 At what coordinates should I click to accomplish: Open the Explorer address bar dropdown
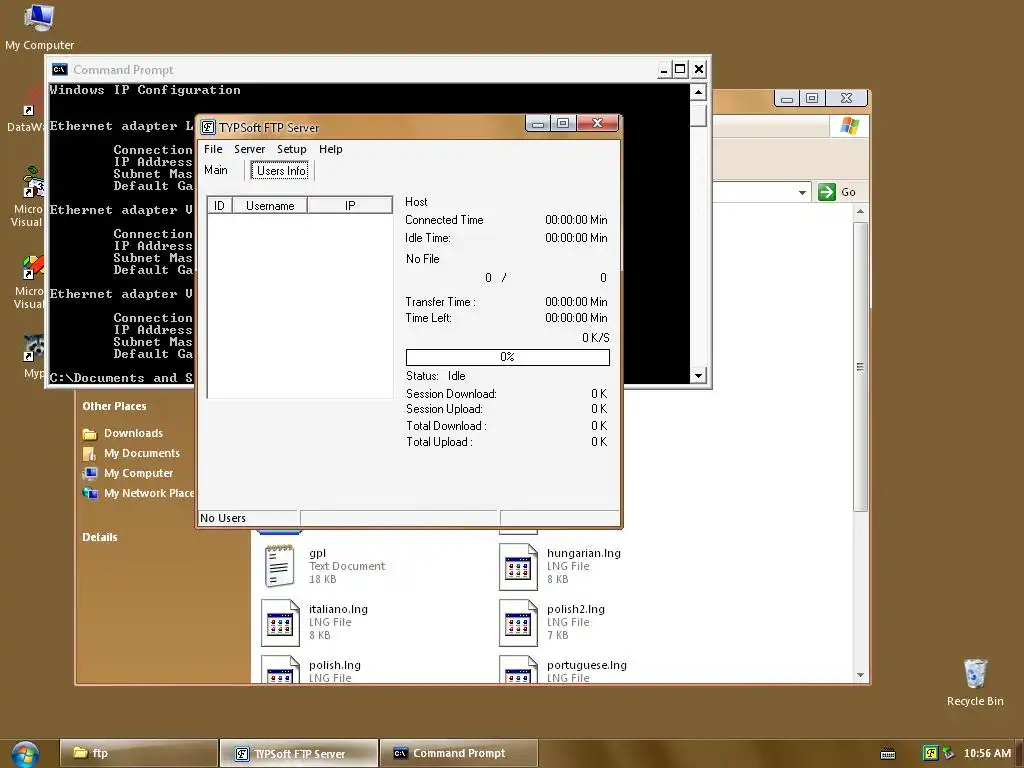(x=802, y=192)
